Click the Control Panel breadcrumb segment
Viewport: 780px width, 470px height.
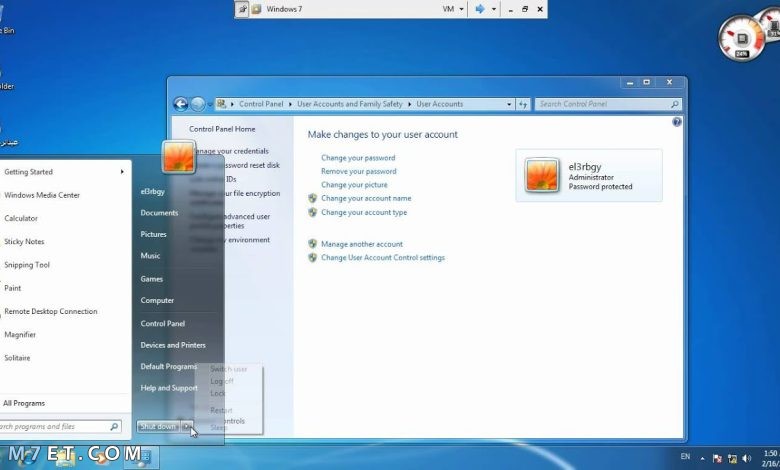point(261,104)
